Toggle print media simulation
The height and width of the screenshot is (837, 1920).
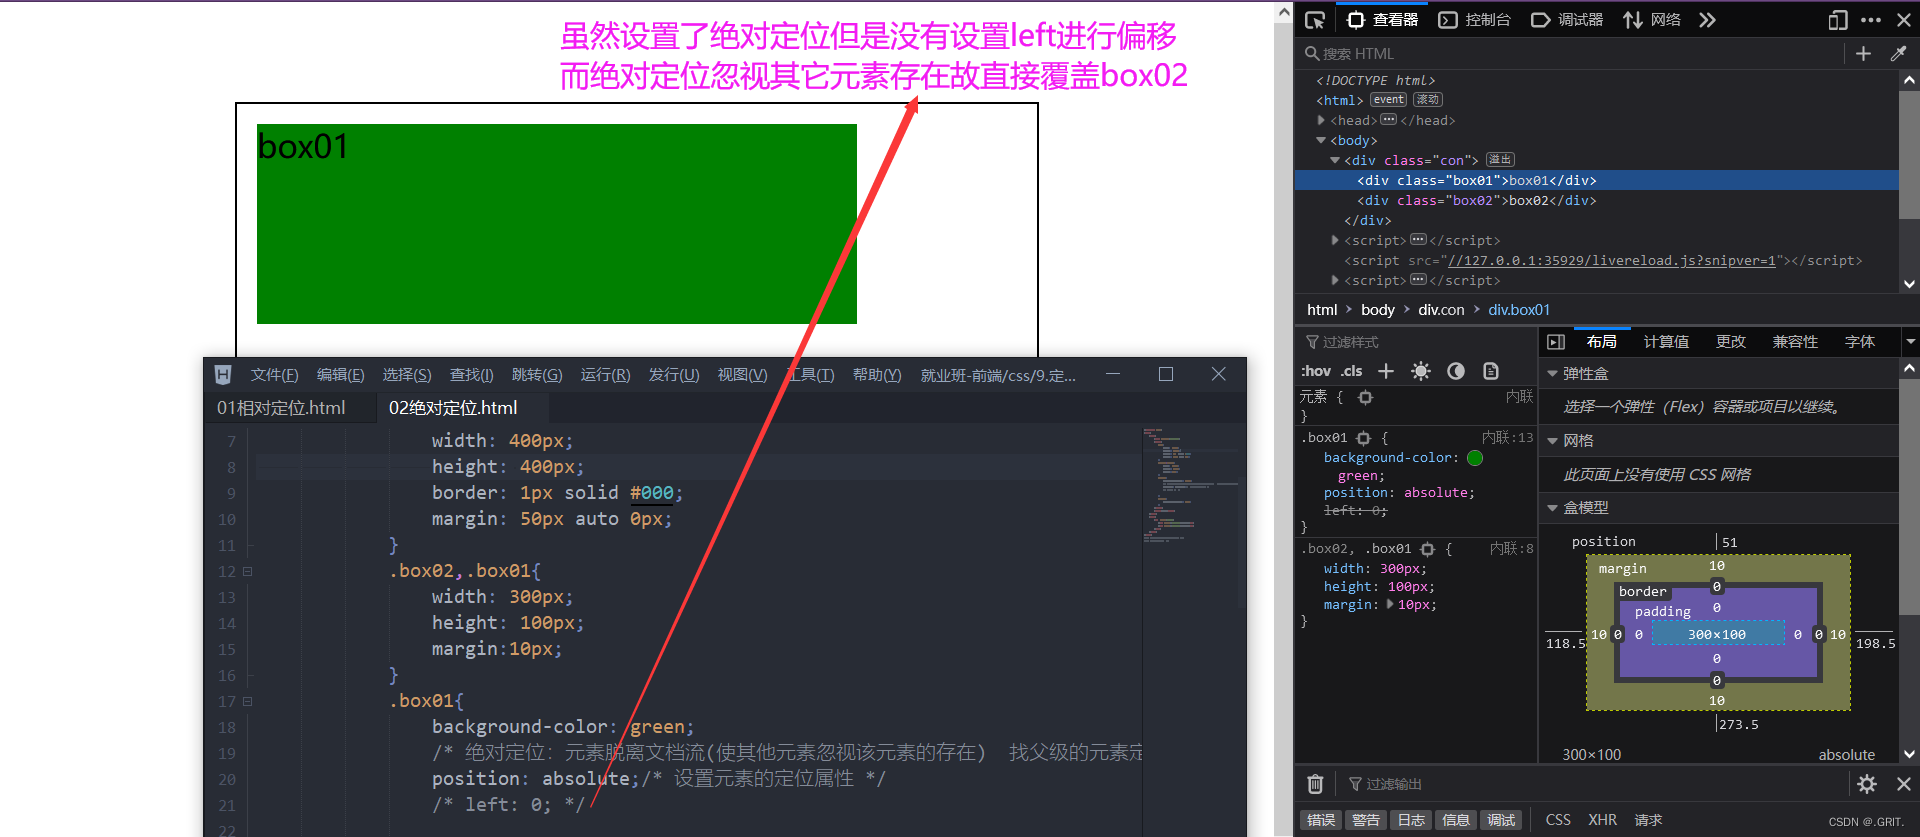tap(1491, 371)
